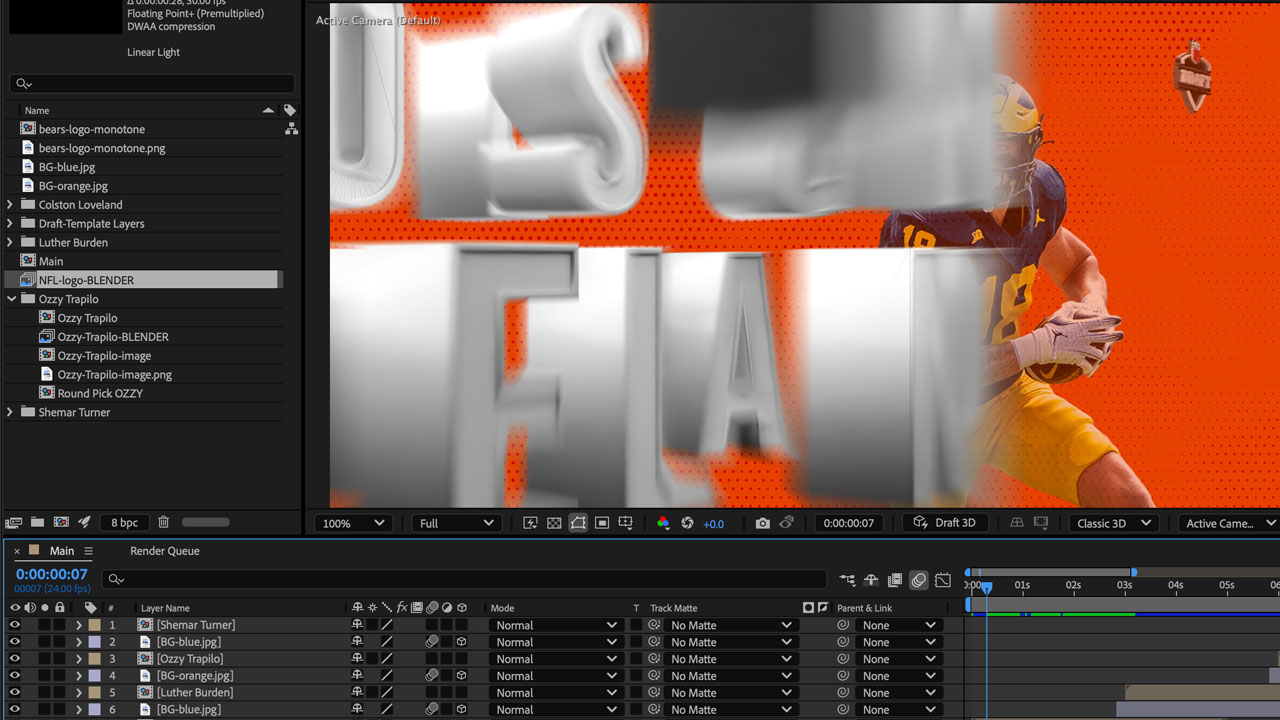Screen dimensions: 1280x720
Task: Toggle 3D layer switch for BG-orange.jpg
Action: coord(462,676)
